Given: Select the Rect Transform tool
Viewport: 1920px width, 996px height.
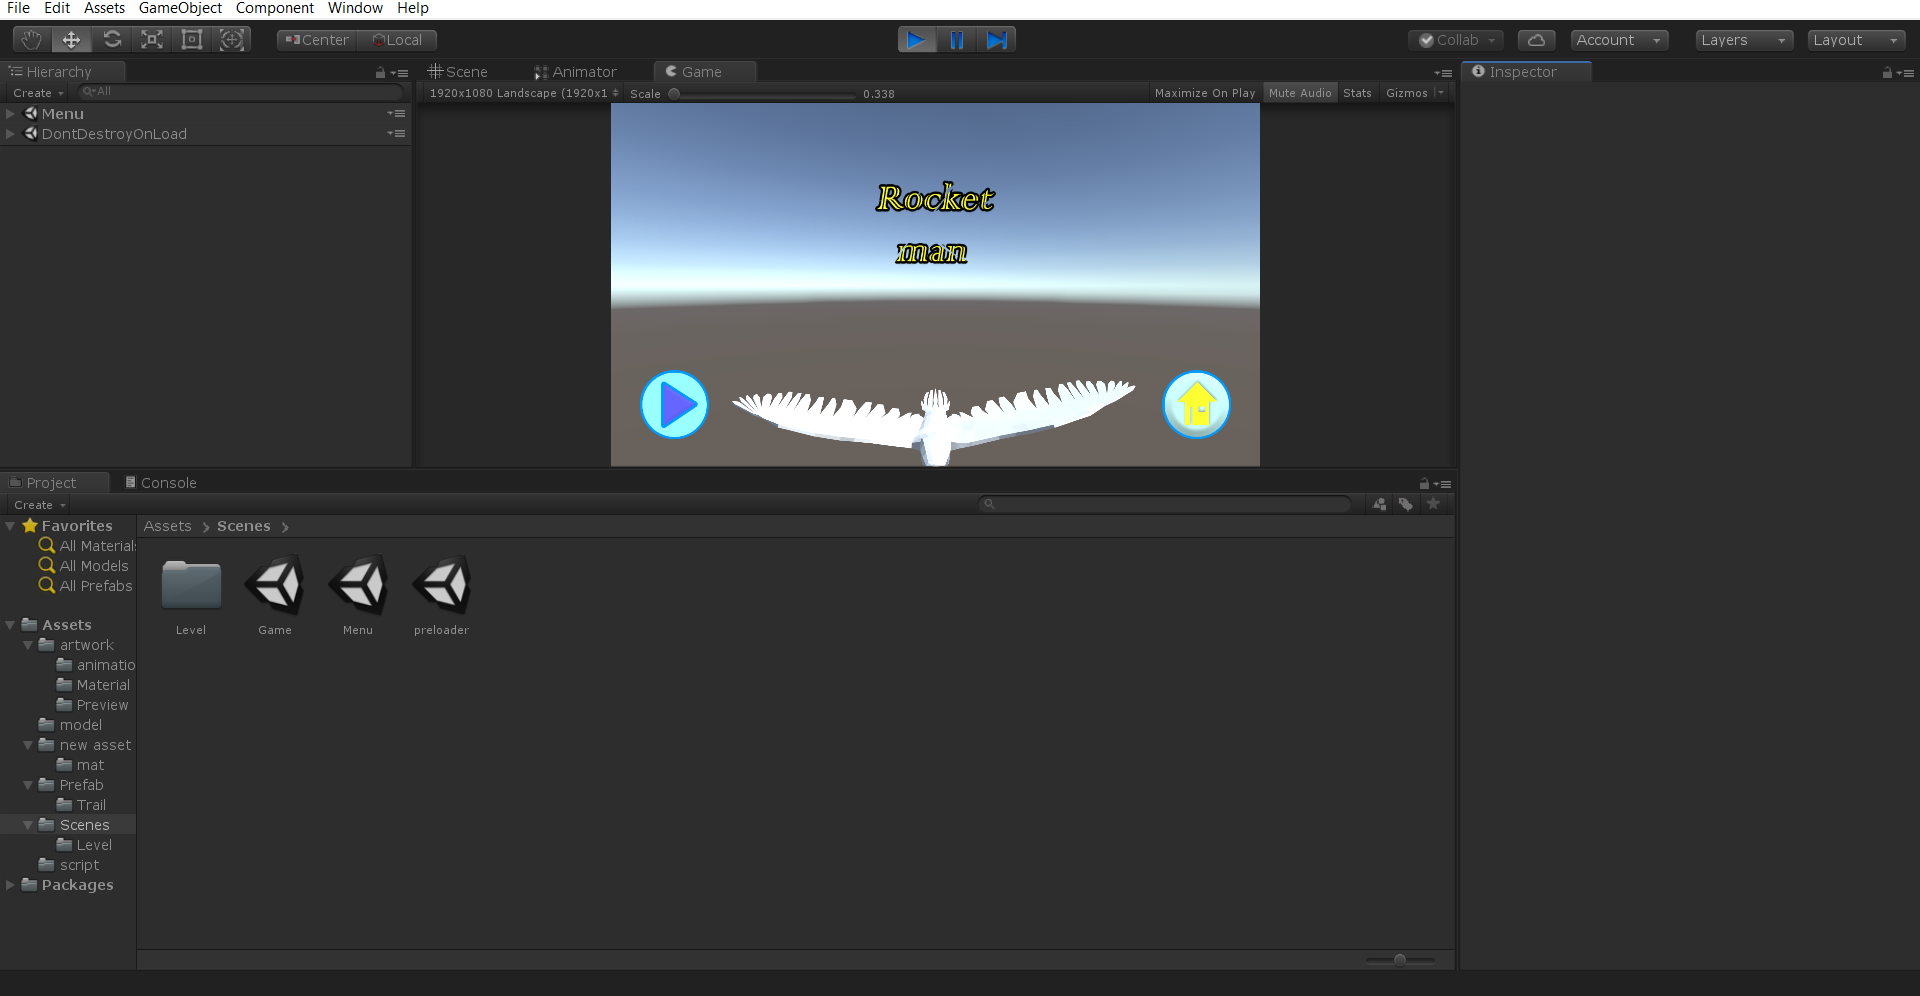Looking at the screenshot, I should tap(191, 39).
